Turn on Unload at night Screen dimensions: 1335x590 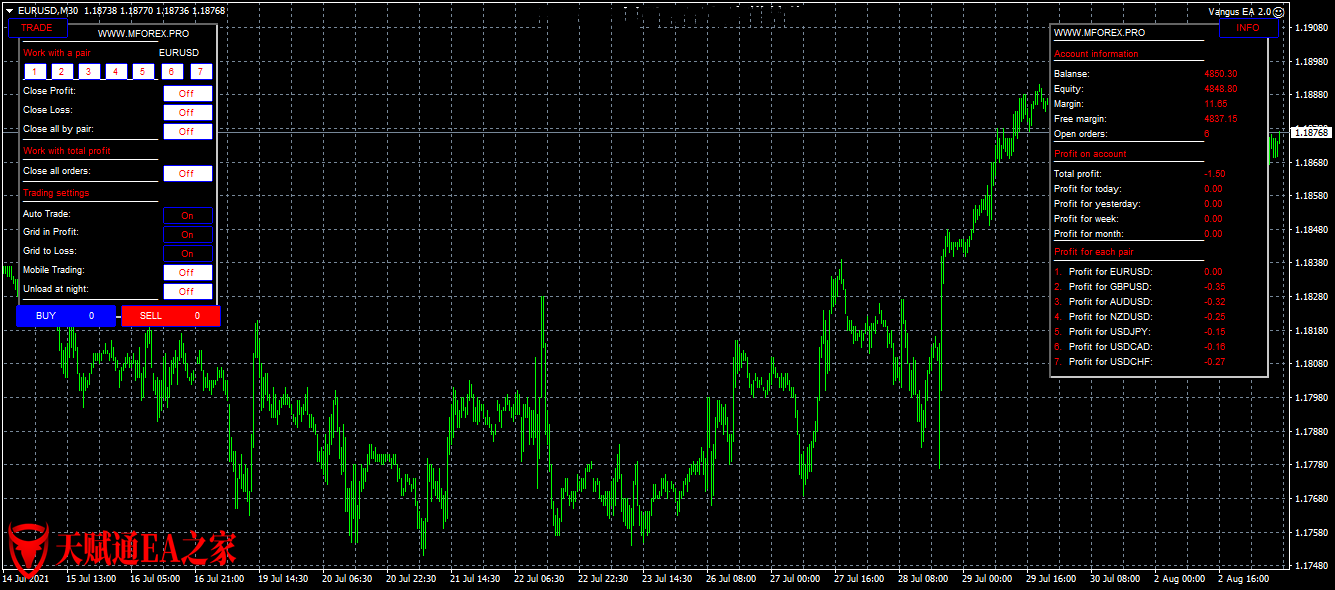[x=187, y=291]
